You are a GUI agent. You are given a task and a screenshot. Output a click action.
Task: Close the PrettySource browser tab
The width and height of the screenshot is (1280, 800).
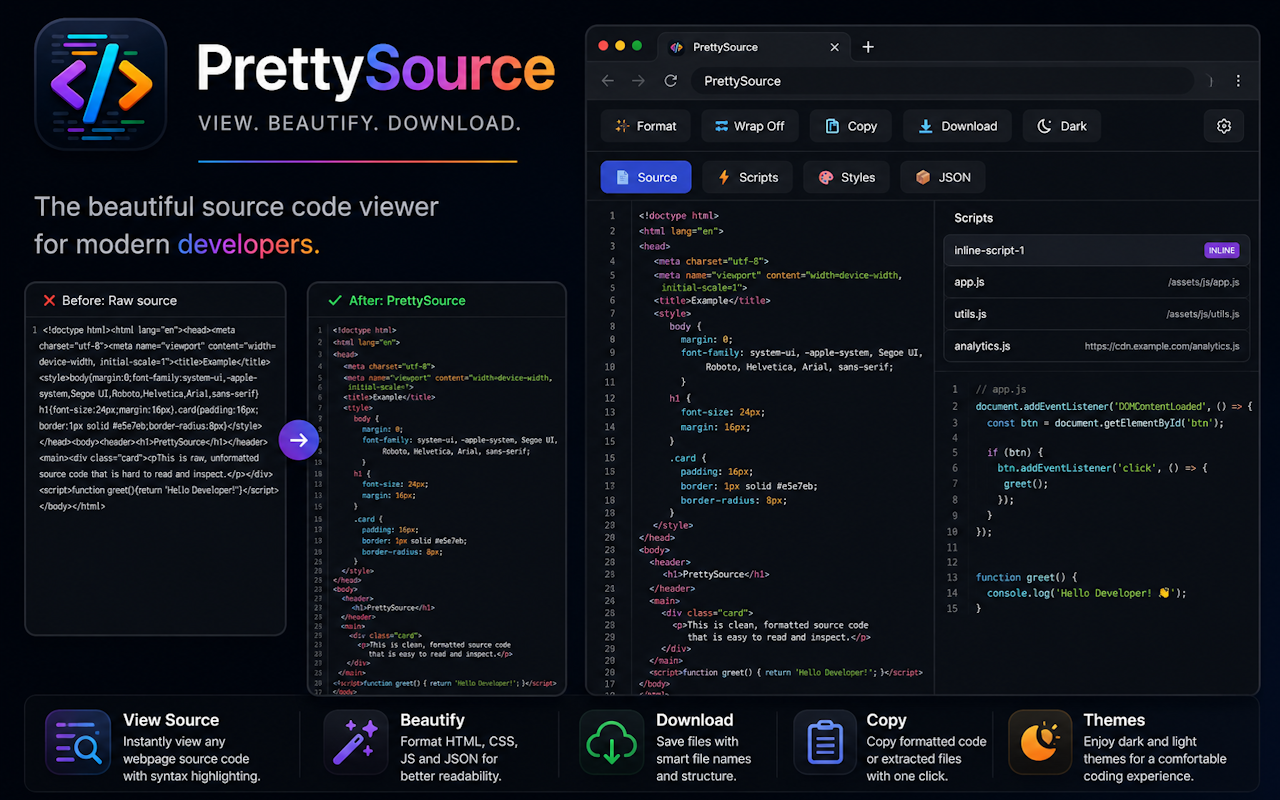[x=835, y=47]
